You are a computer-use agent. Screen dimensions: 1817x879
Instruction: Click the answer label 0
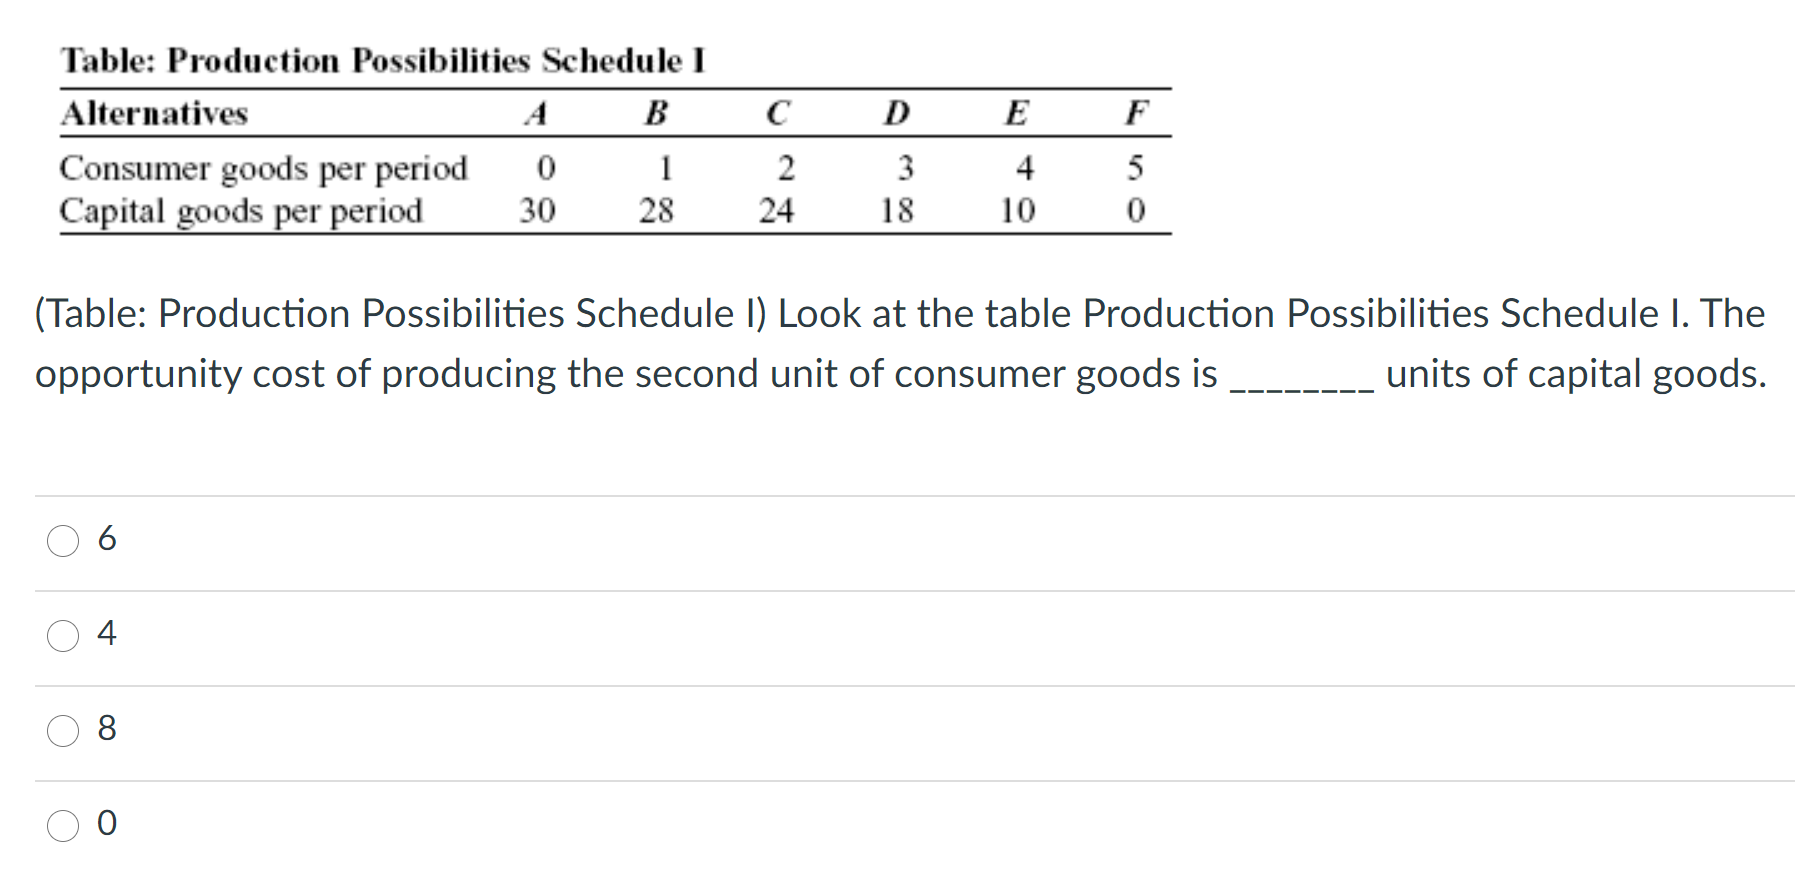(107, 824)
